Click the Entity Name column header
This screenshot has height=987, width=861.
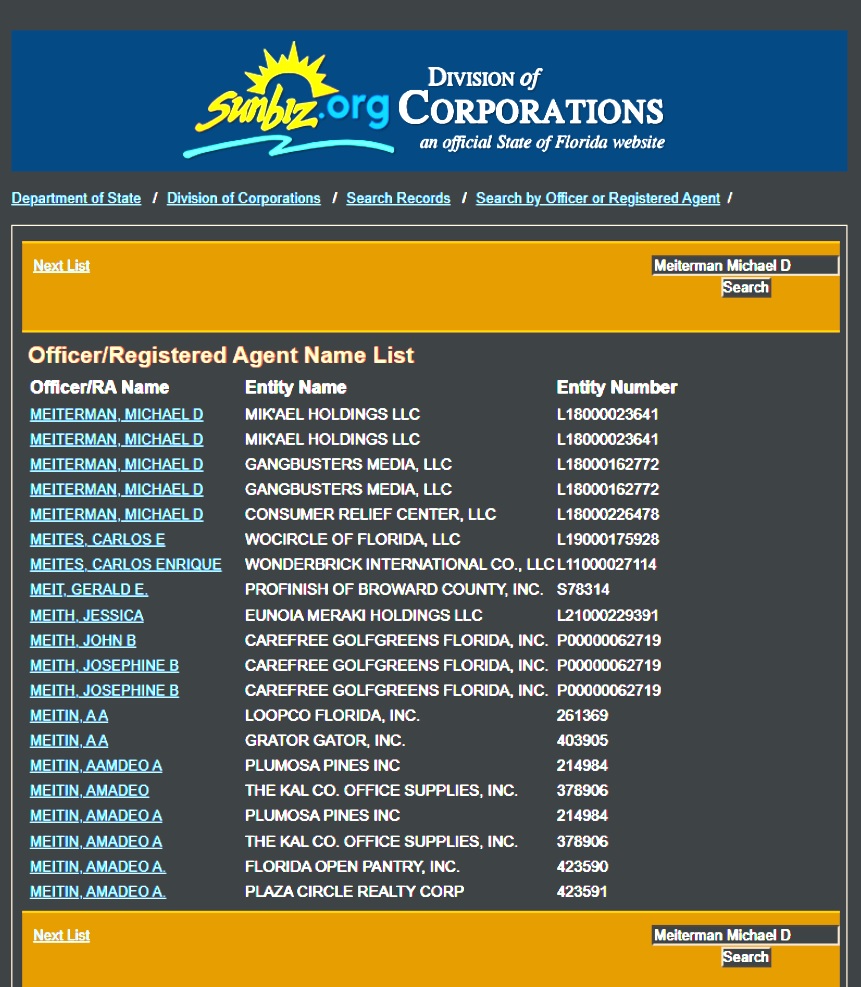tap(296, 387)
